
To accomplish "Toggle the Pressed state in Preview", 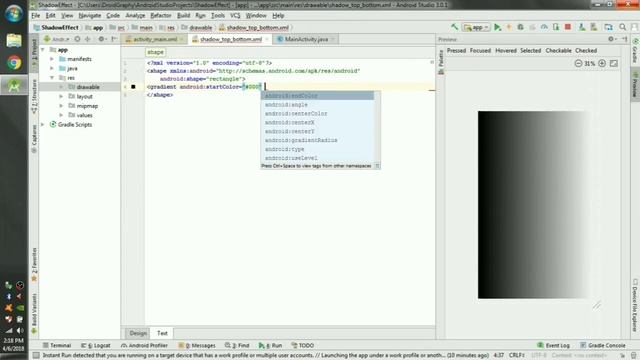I will point(456,51).
